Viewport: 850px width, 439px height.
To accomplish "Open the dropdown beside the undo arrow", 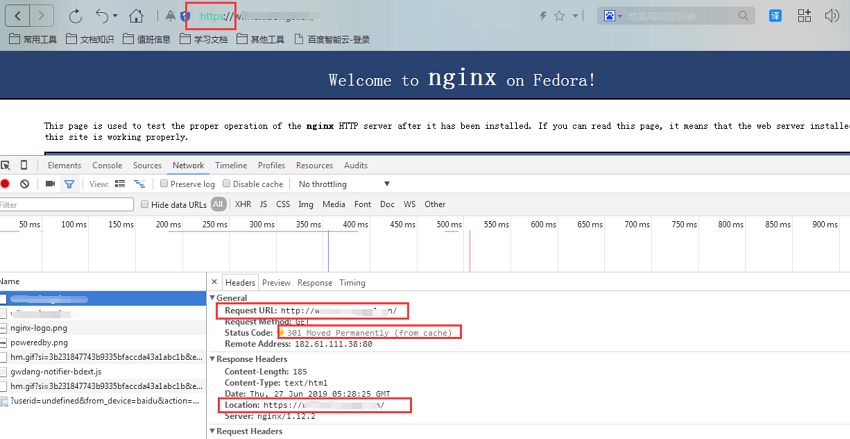I will pos(115,16).
